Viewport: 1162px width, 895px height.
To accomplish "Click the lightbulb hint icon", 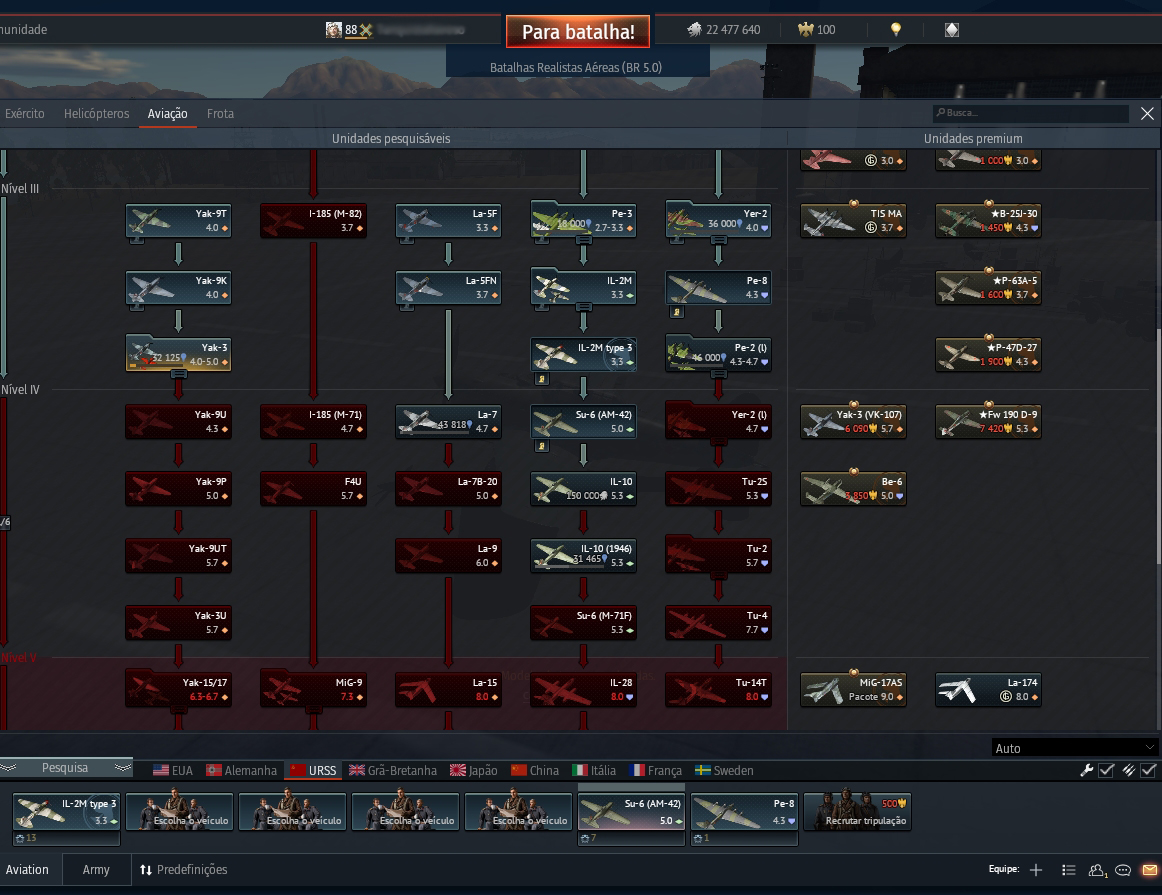I will pyautogui.click(x=896, y=30).
